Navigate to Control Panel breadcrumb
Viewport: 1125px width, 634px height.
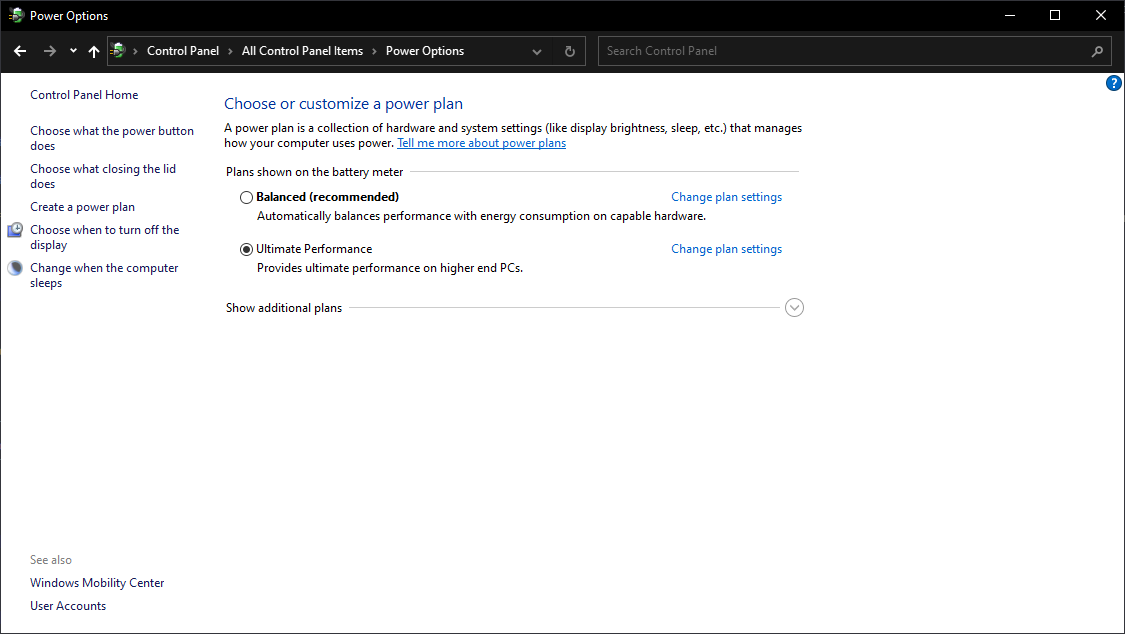click(182, 51)
